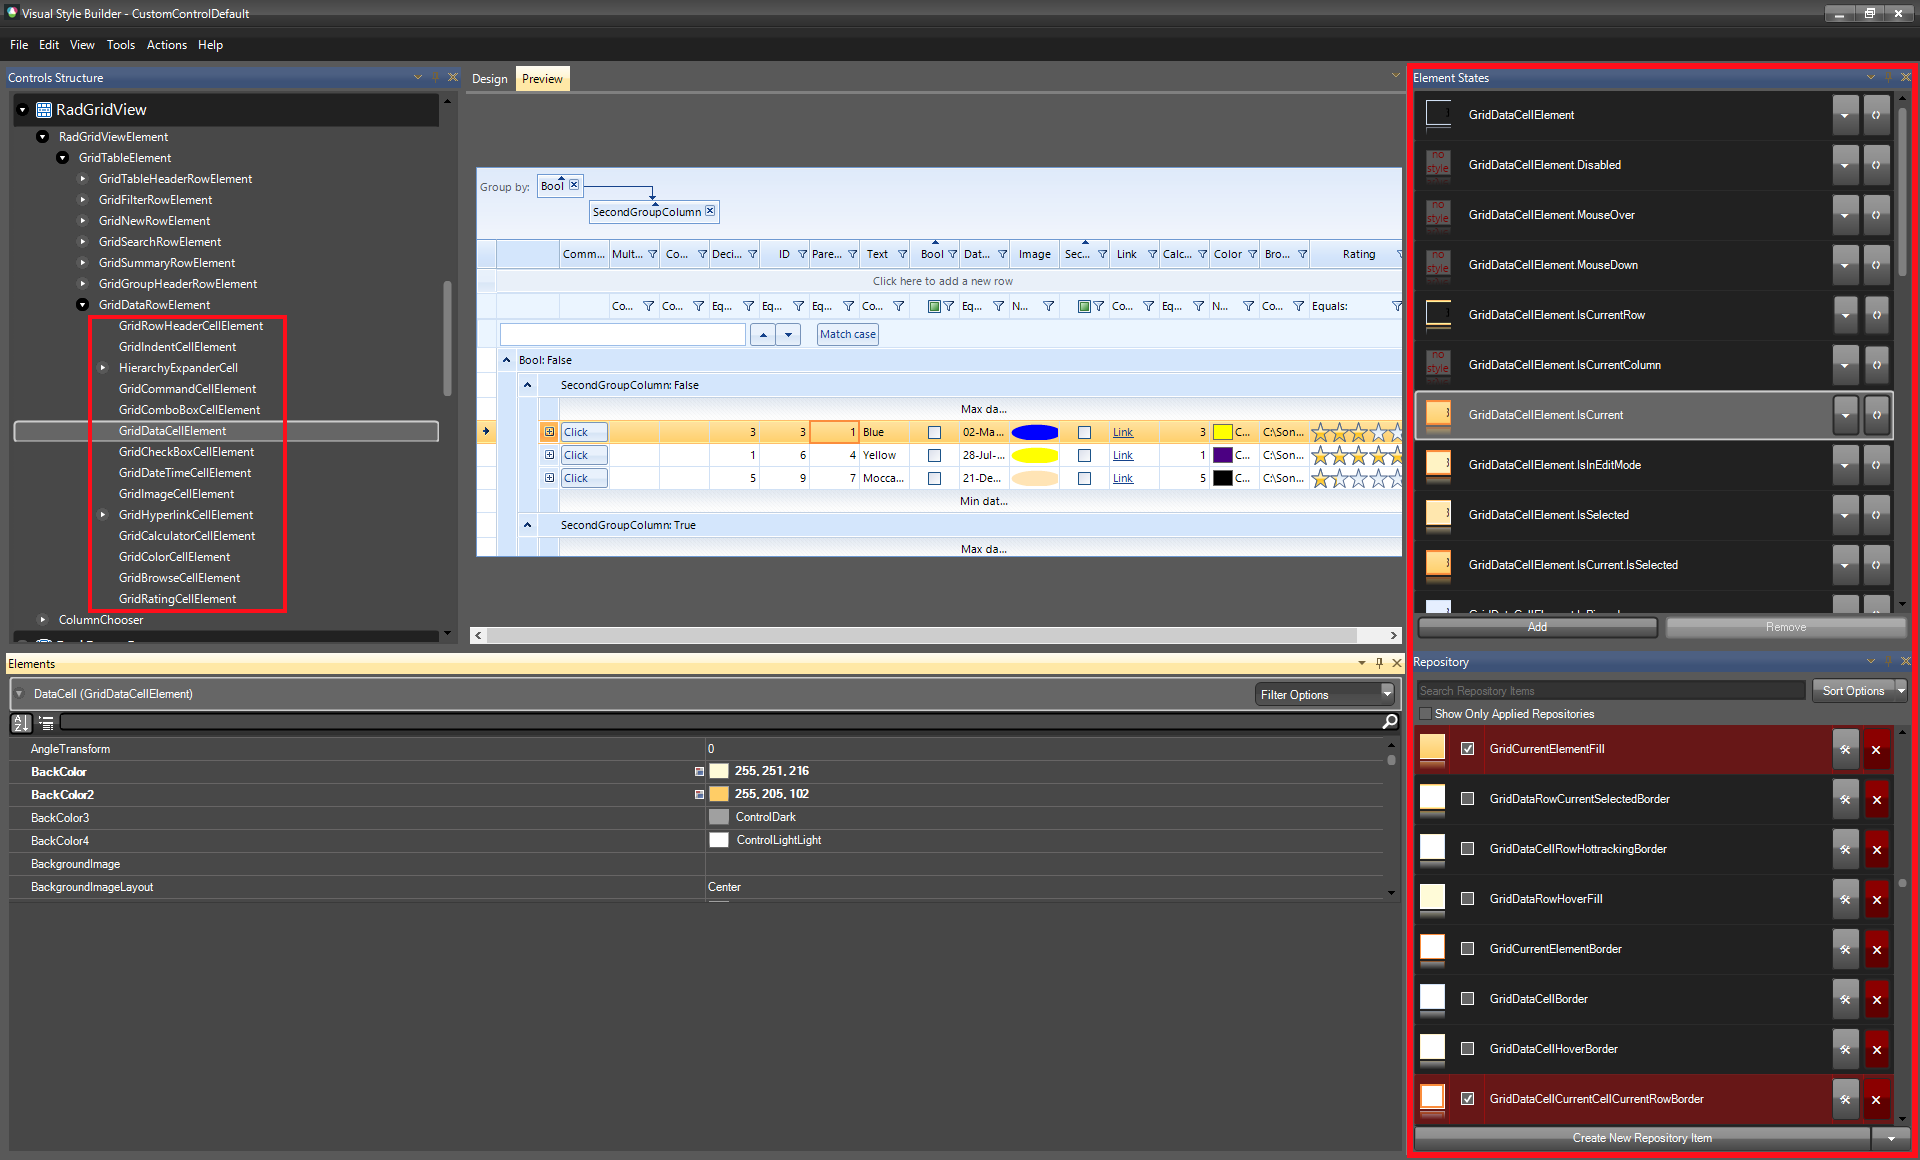
Task: Click the search-up arrow in grid preview
Action: tap(763, 335)
